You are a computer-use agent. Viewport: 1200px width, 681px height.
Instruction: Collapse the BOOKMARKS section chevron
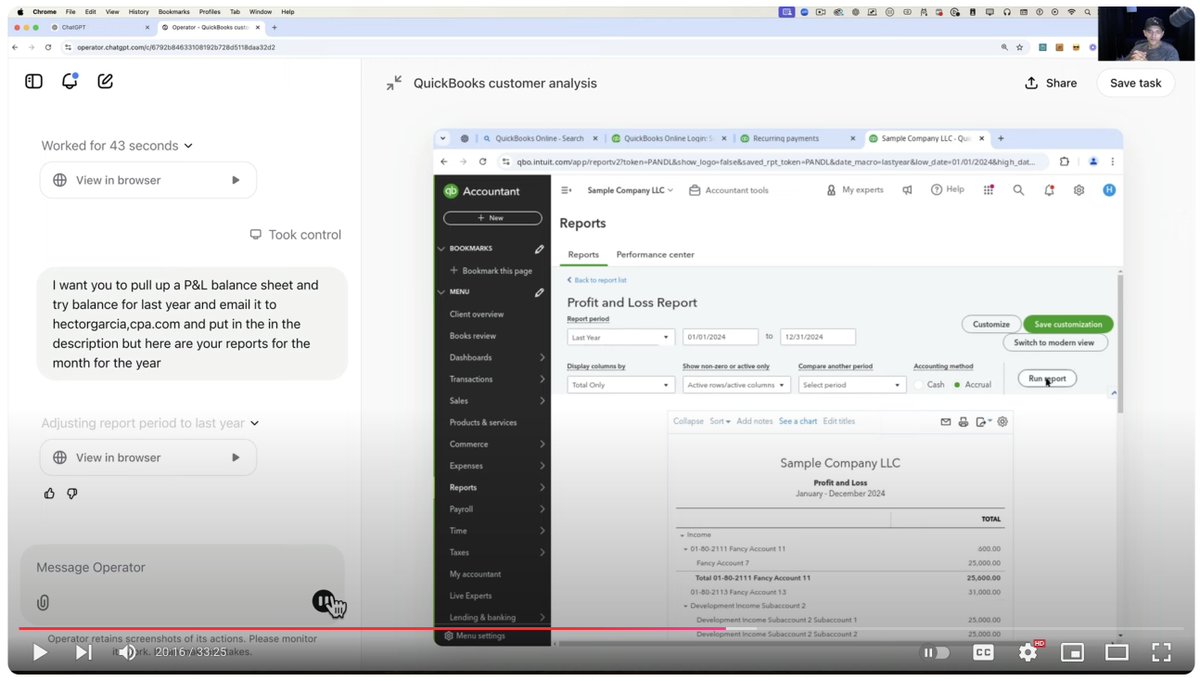(x=441, y=248)
